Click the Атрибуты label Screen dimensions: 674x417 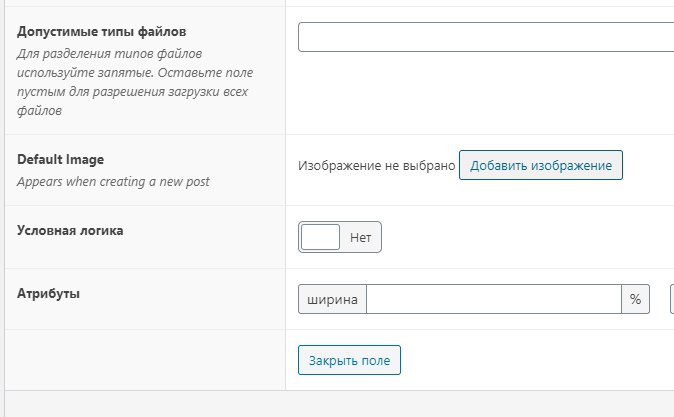(49, 294)
